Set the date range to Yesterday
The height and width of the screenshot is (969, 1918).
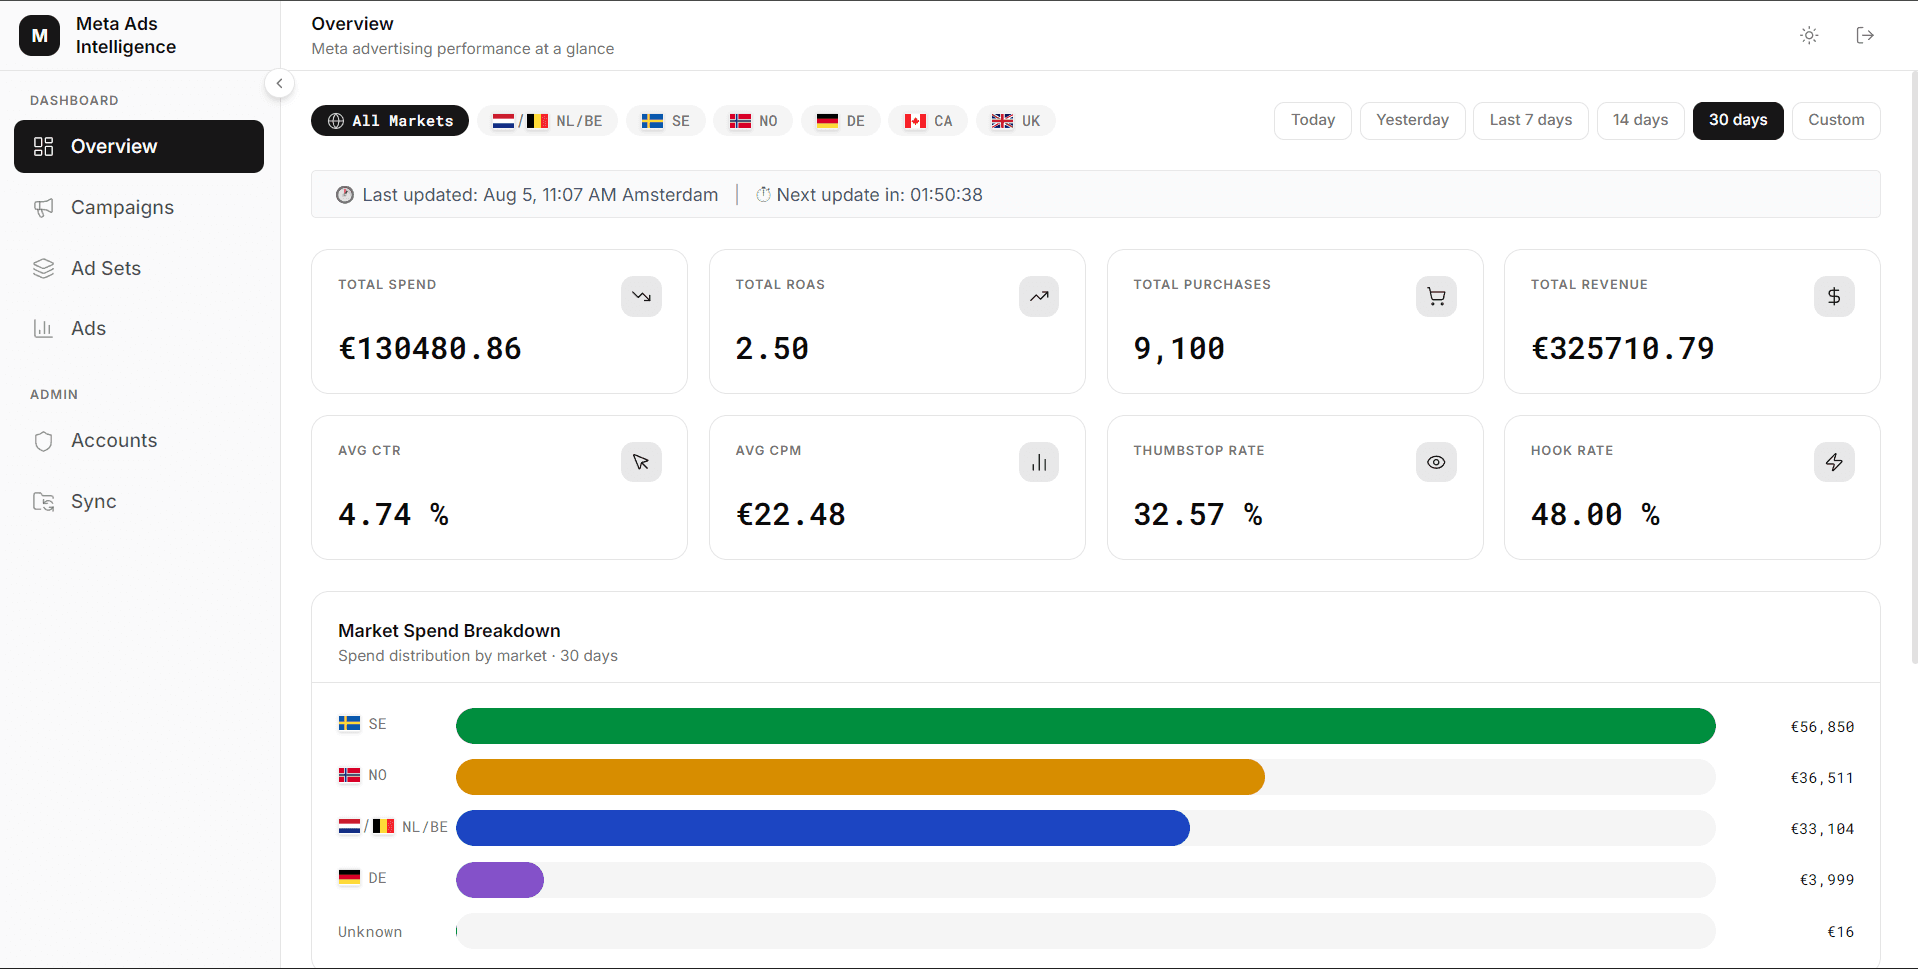[1412, 120]
